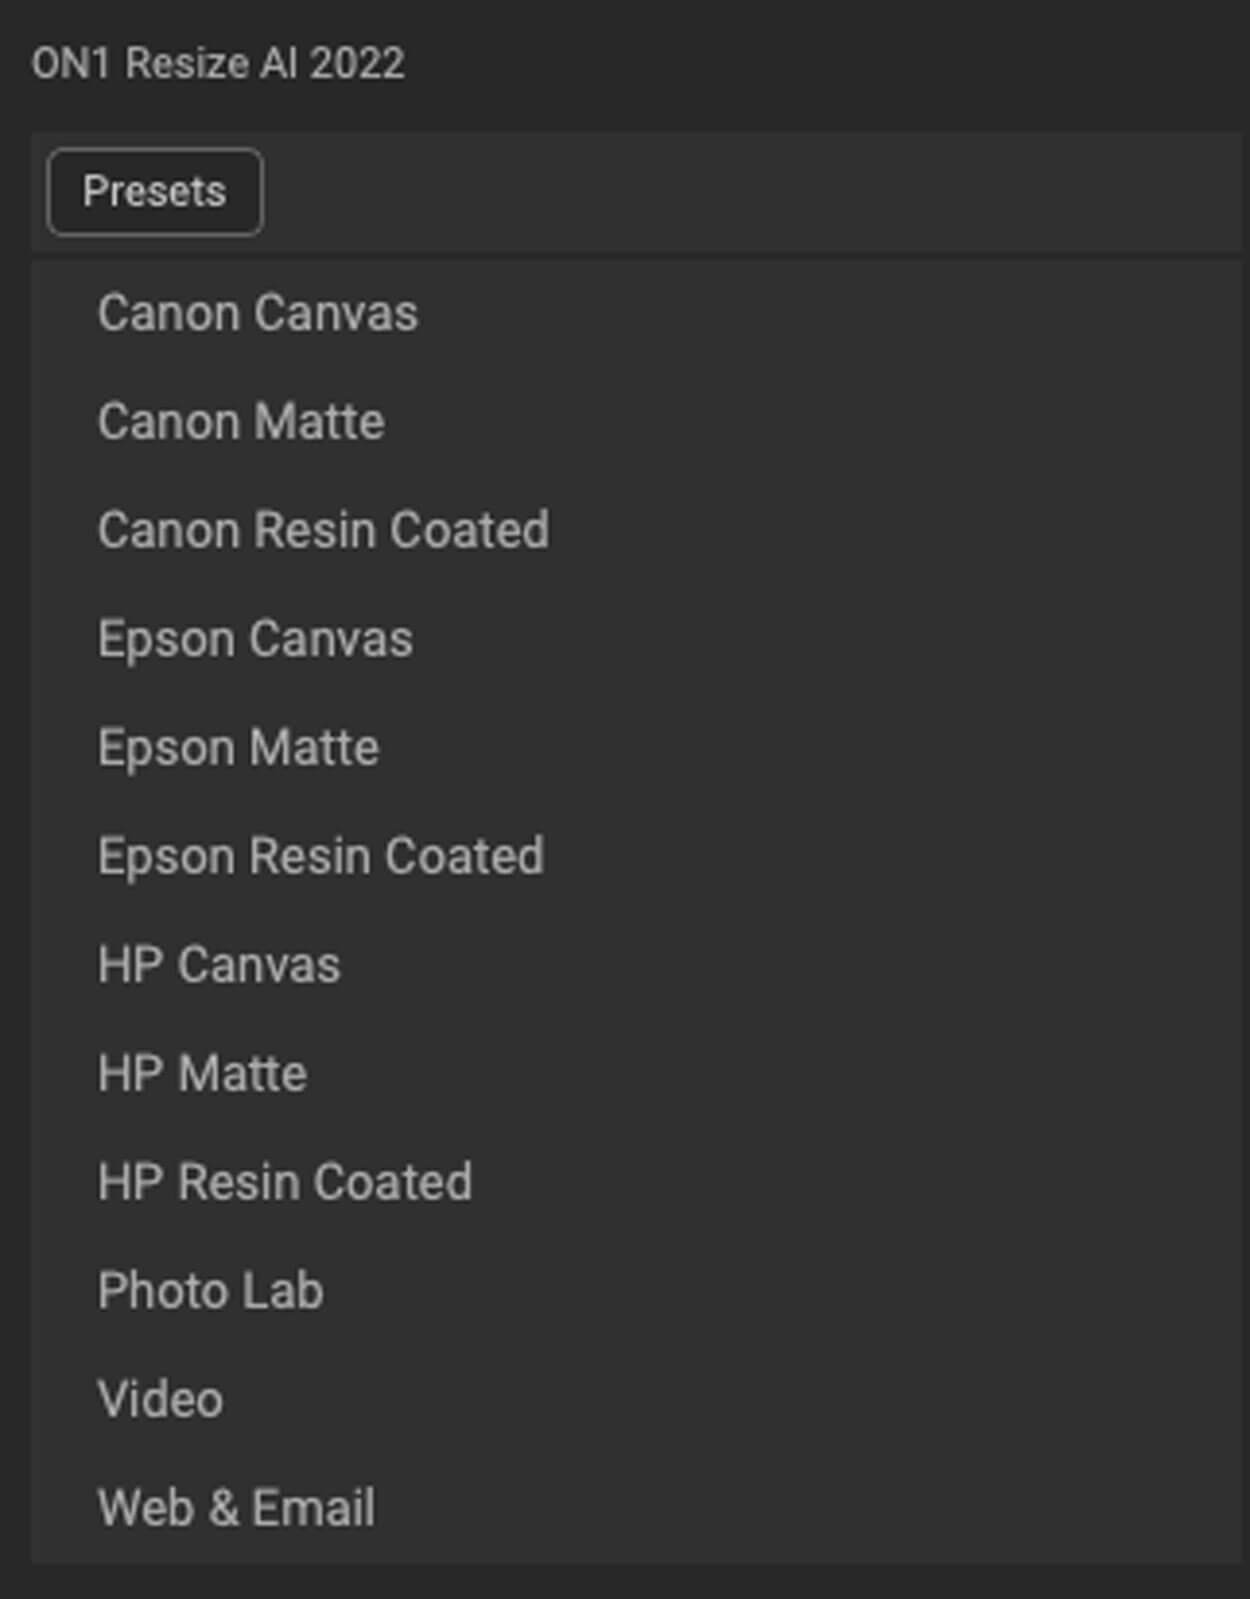Click the Presets button
This screenshot has width=1250, height=1599.
point(155,192)
